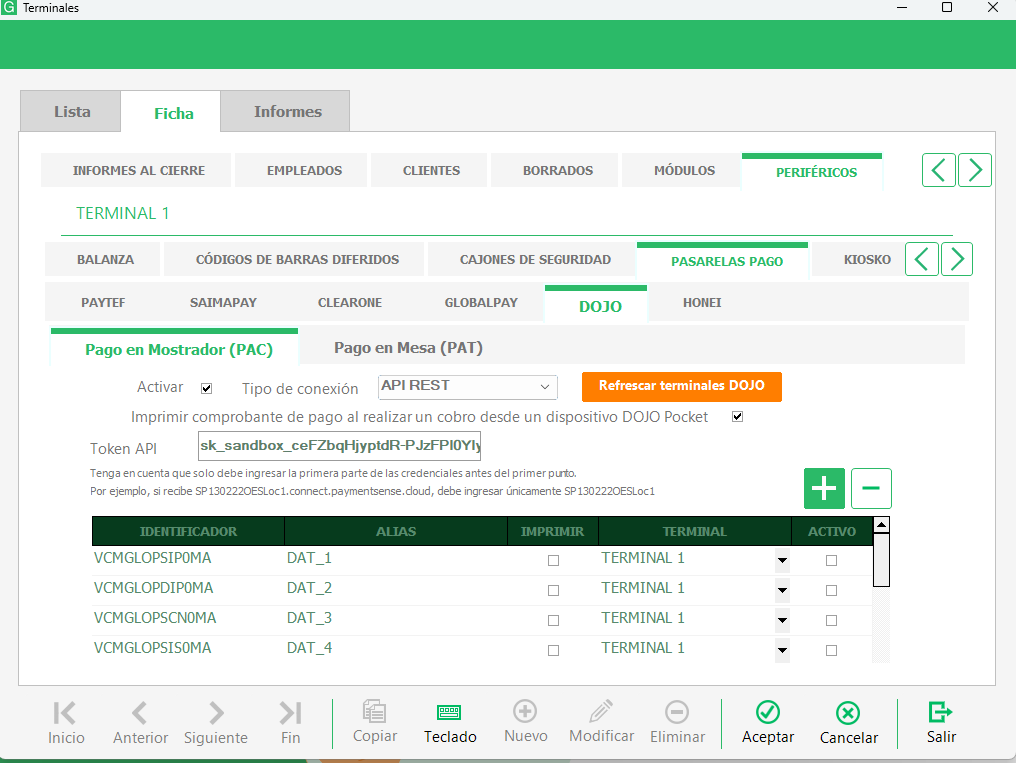Click the Salir exit icon
Image resolution: width=1016 pixels, height=763 pixels.
pos(940,712)
